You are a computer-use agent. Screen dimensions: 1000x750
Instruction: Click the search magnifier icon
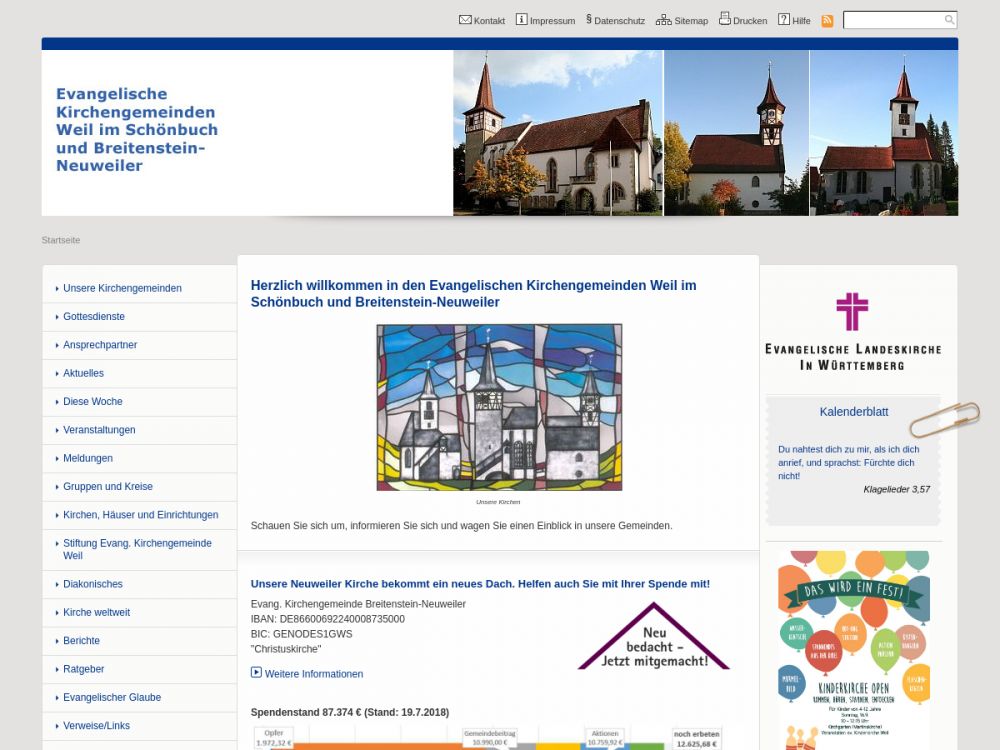pos(949,20)
